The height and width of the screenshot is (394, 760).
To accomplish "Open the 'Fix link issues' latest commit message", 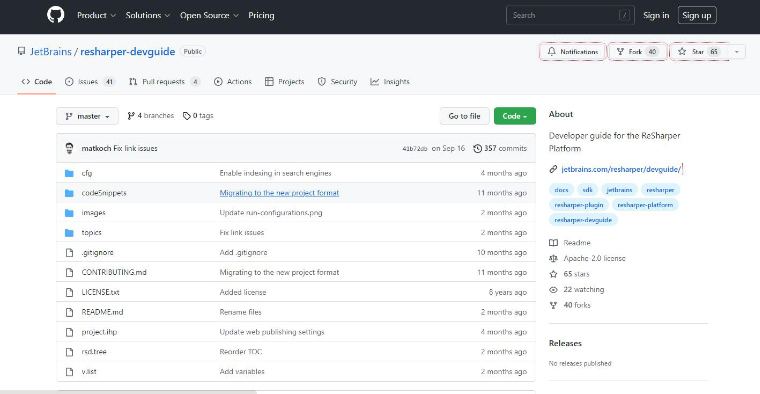I will [x=135, y=148].
